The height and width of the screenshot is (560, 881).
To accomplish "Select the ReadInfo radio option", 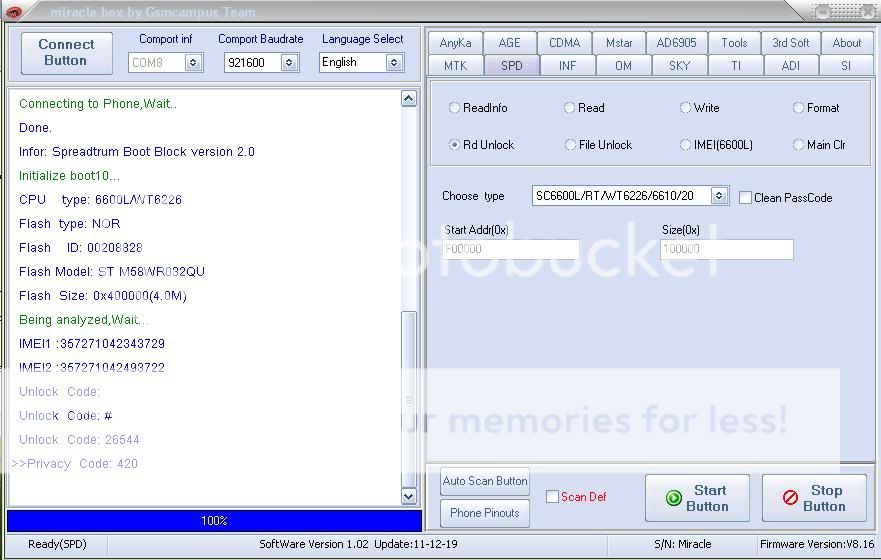I will (x=478, y=107).
